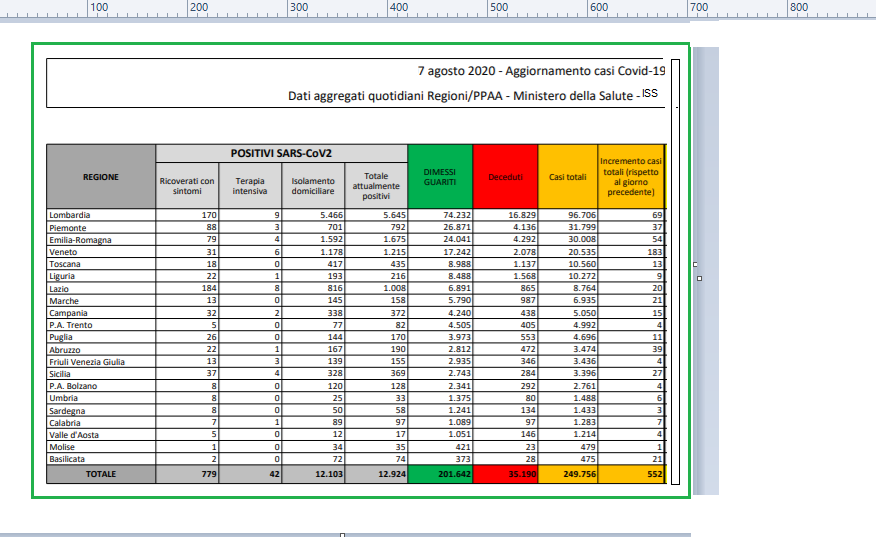Select the Valle d'Aosta row label
Screen dimensions: 876x537
74,435
